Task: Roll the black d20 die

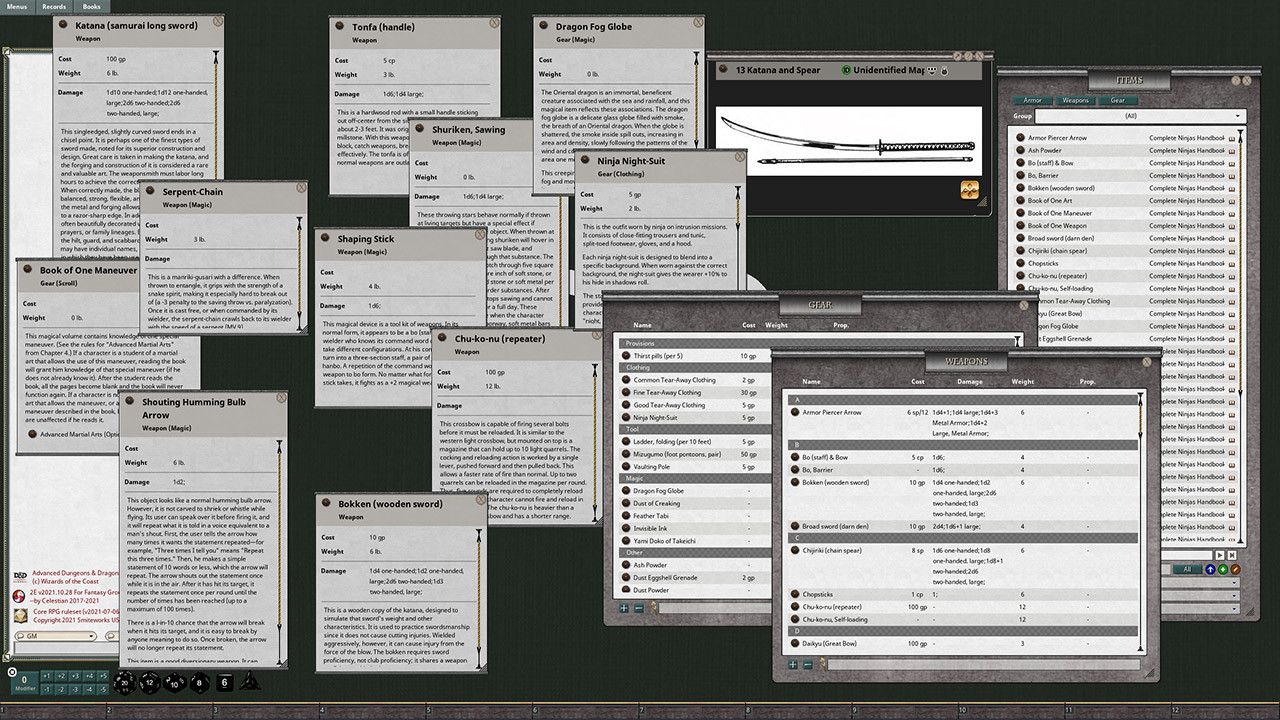Action: pos(123,682)
